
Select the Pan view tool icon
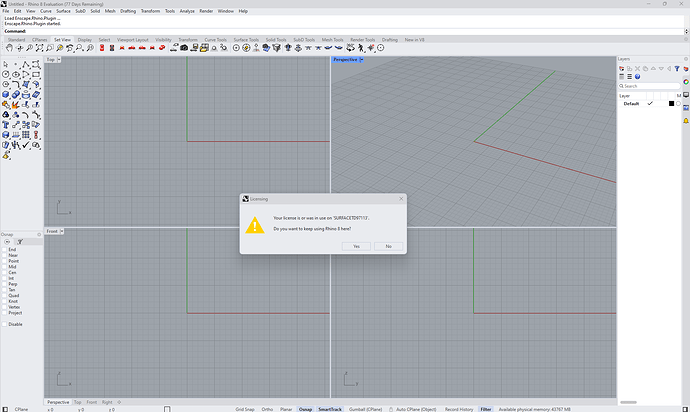click(8, 49)
